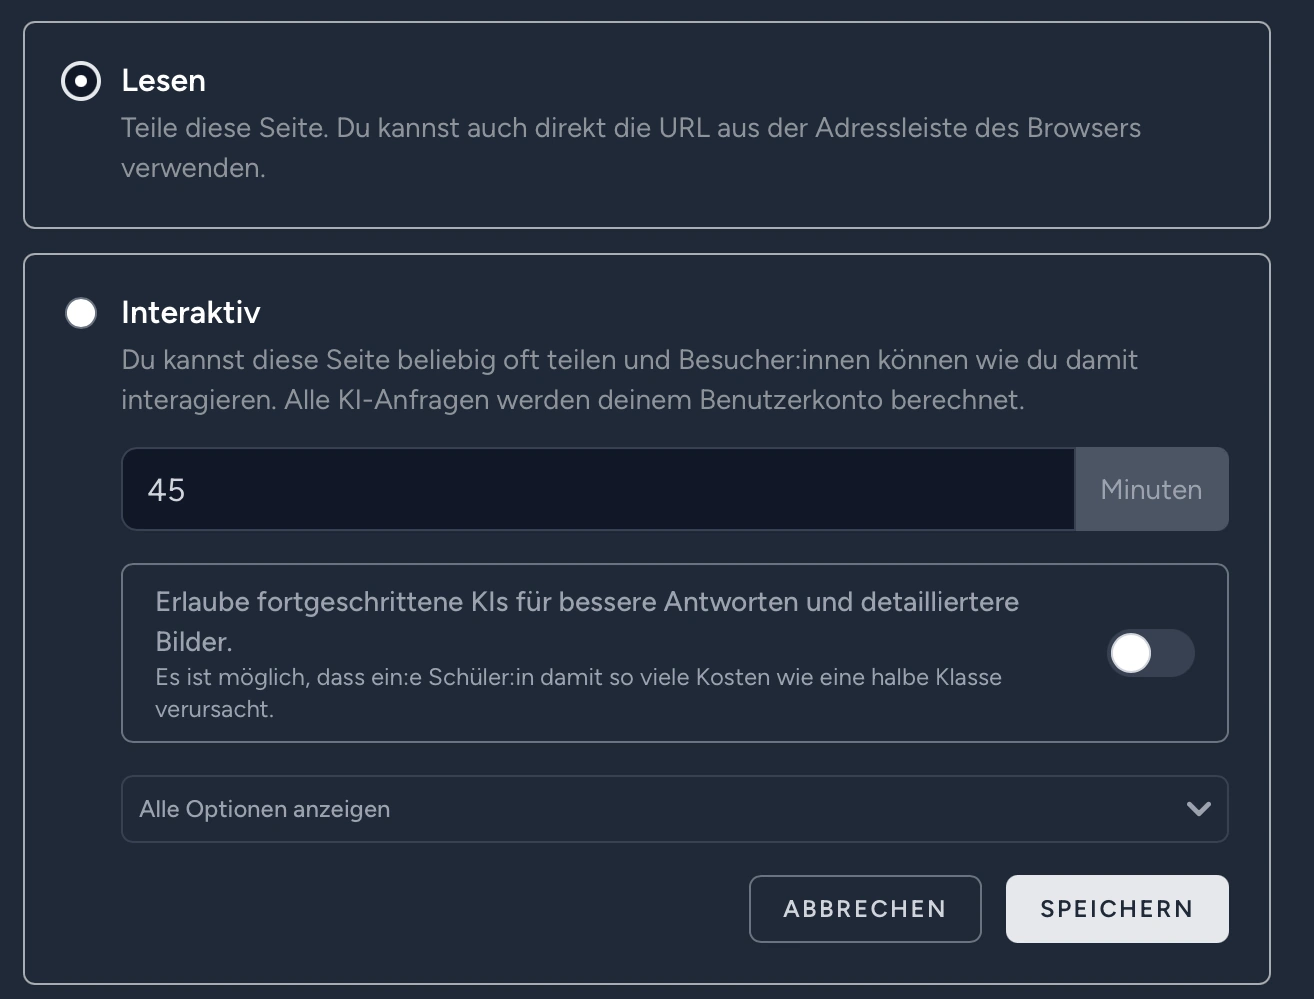Click the white knob of the KI switch
The width and height of the screenshot is (1314, 999).
[1132, 654]
